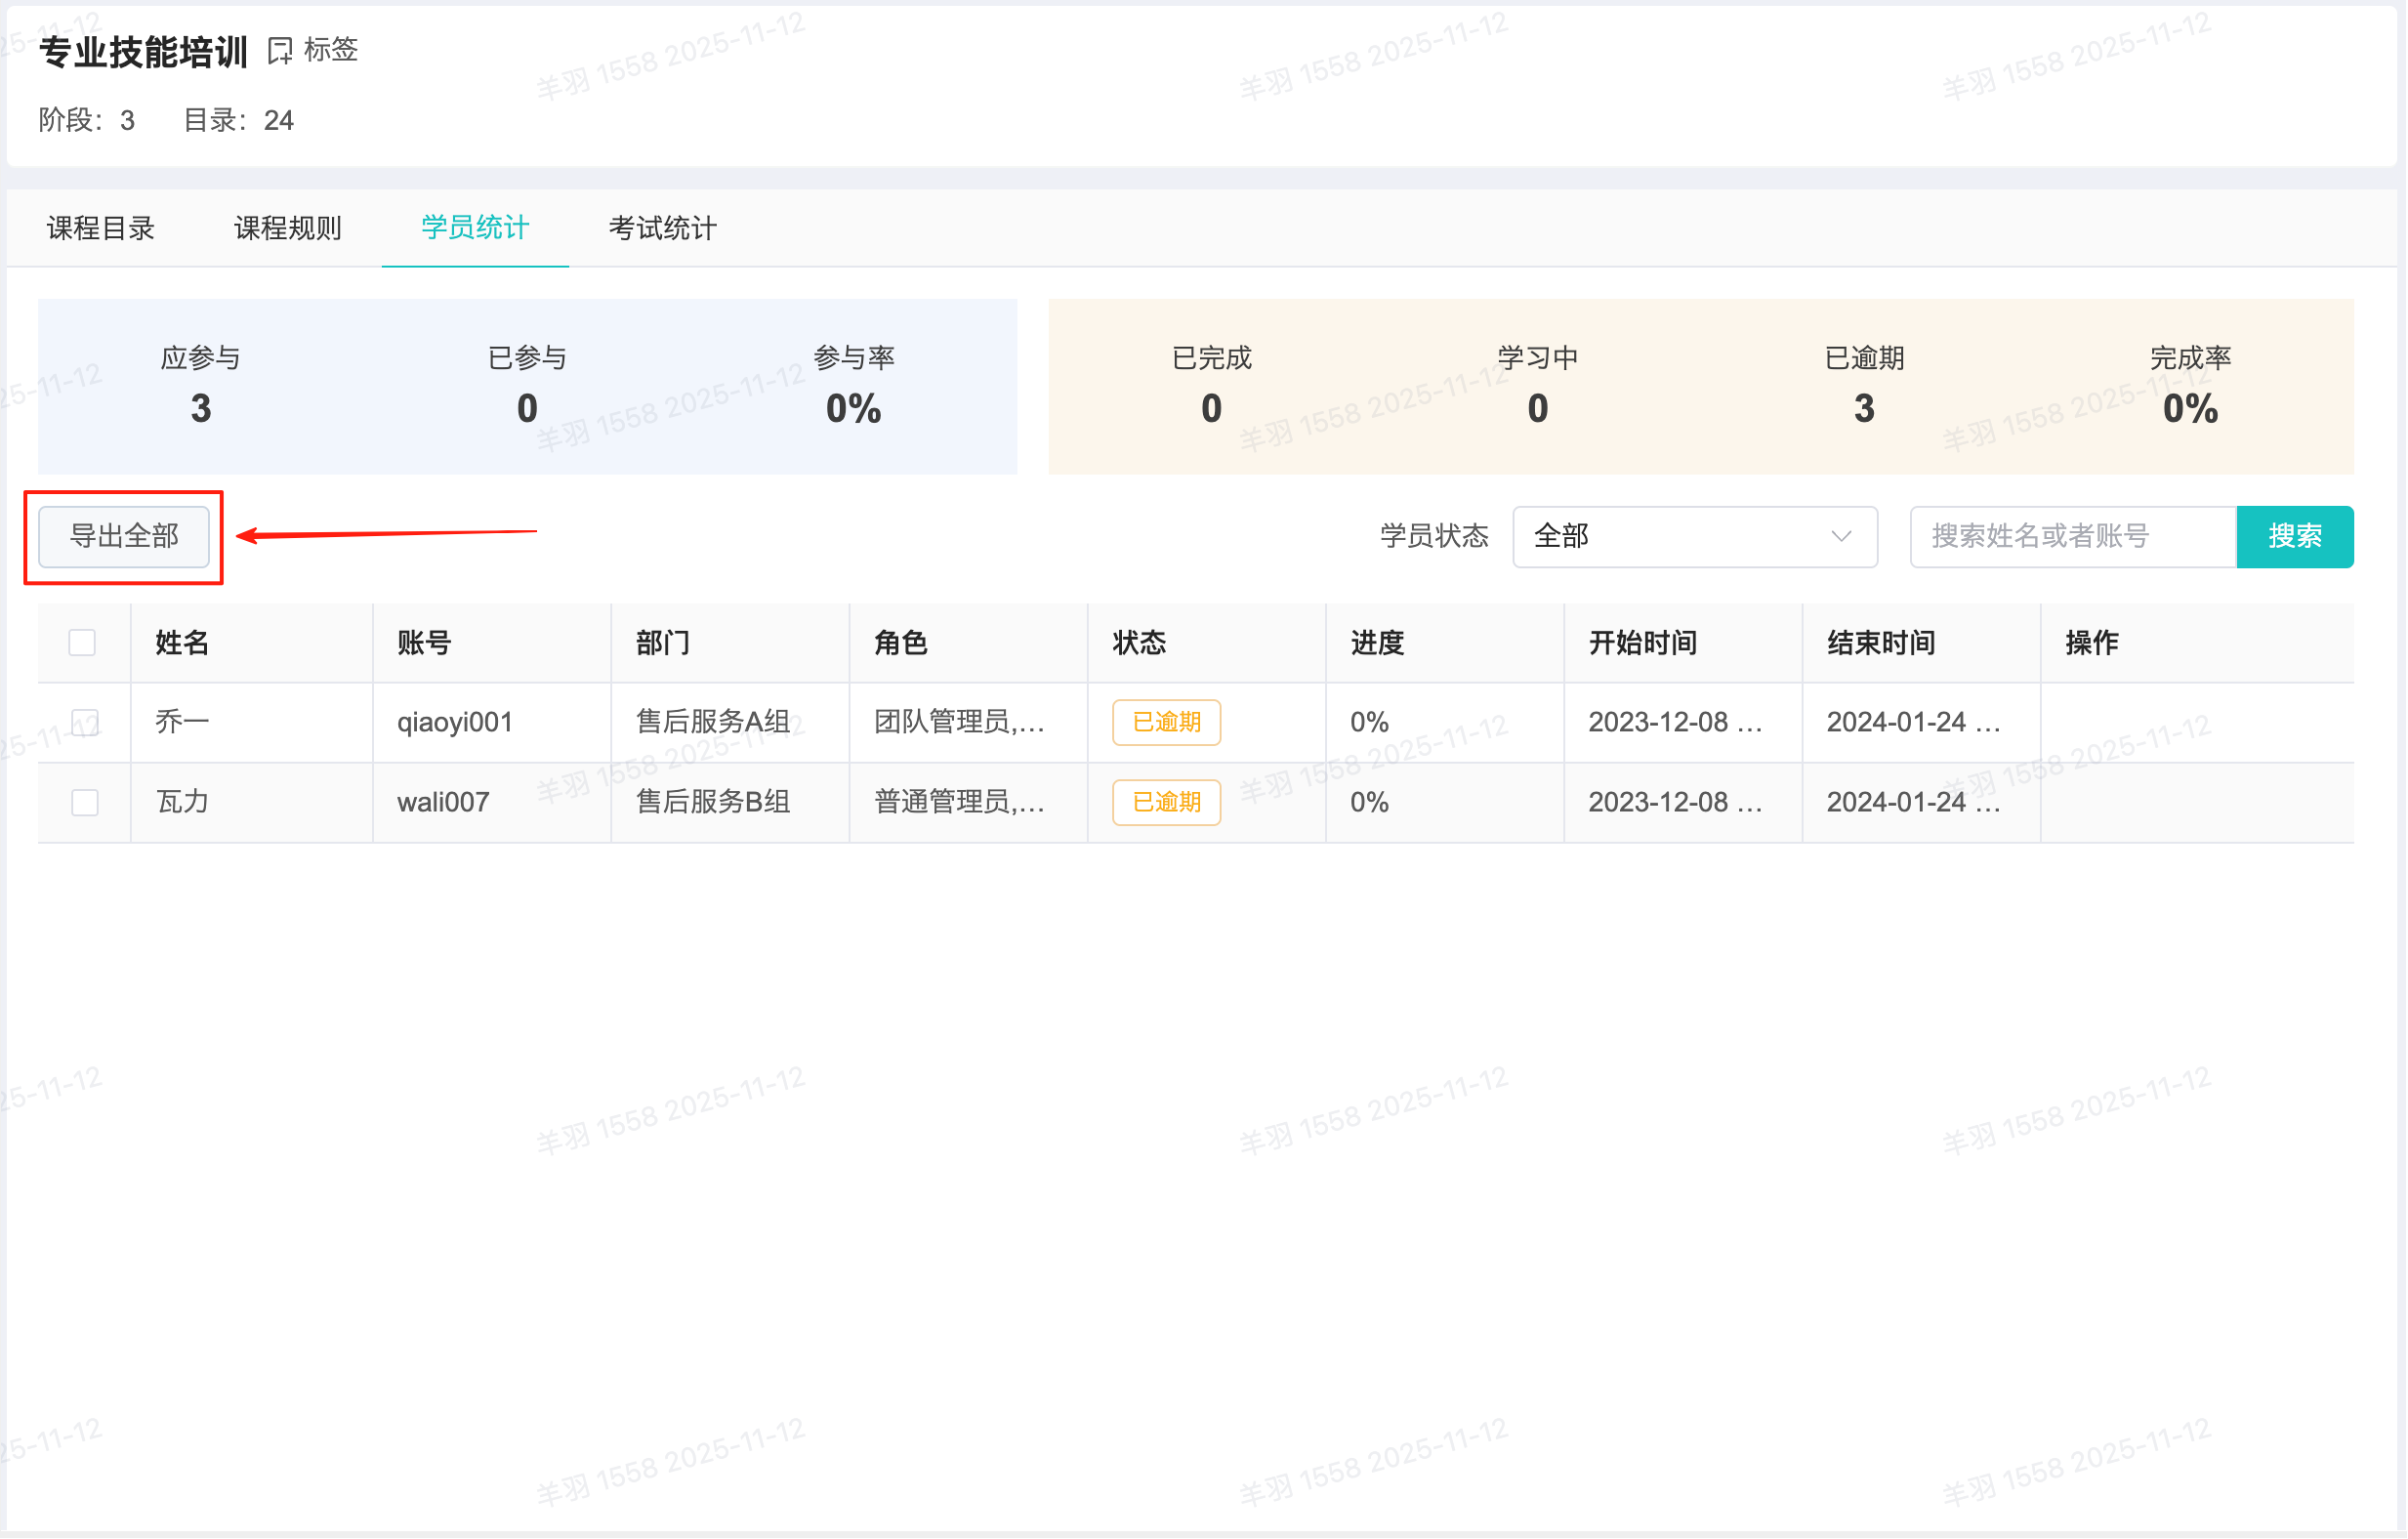Click the 姓名 column header
This screenshot has width=2408, height=1539.
(x=182, y=642)
